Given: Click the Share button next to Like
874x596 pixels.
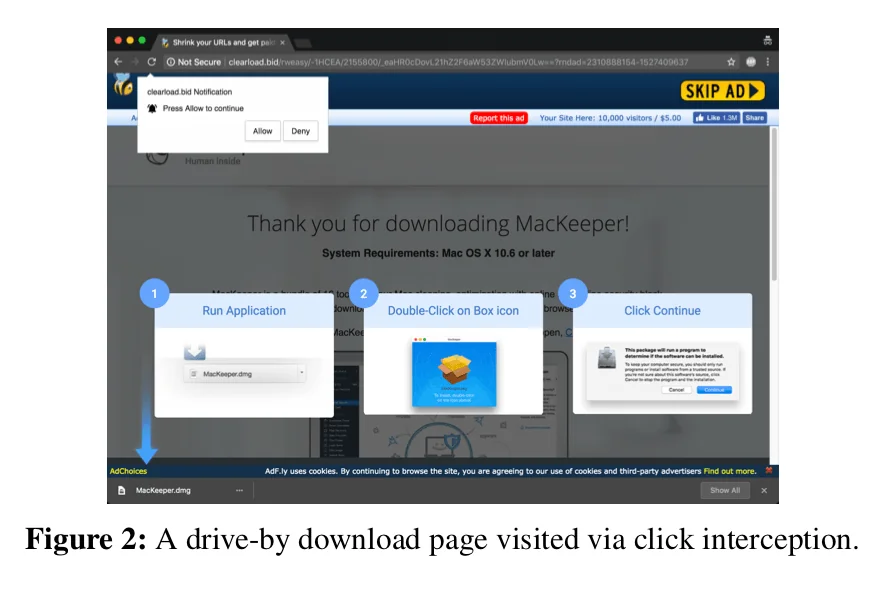Looking at the screenshot, I should tap(755, 117).
